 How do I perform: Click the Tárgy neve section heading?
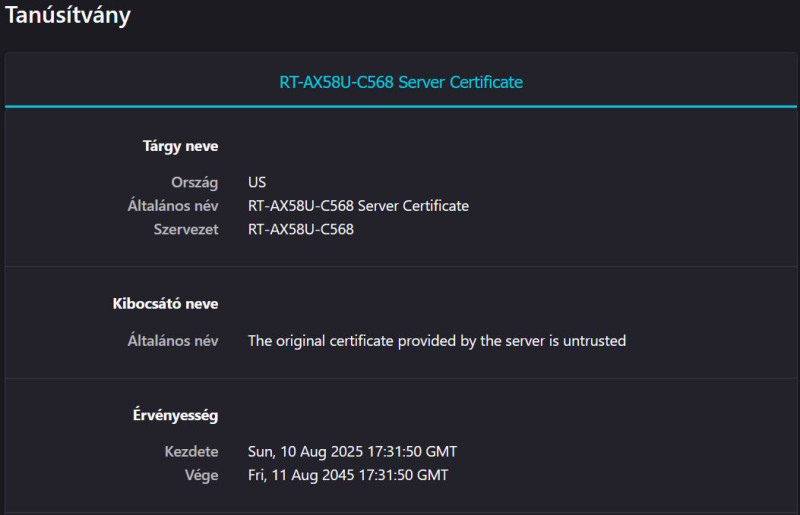[x=180, y=146]
